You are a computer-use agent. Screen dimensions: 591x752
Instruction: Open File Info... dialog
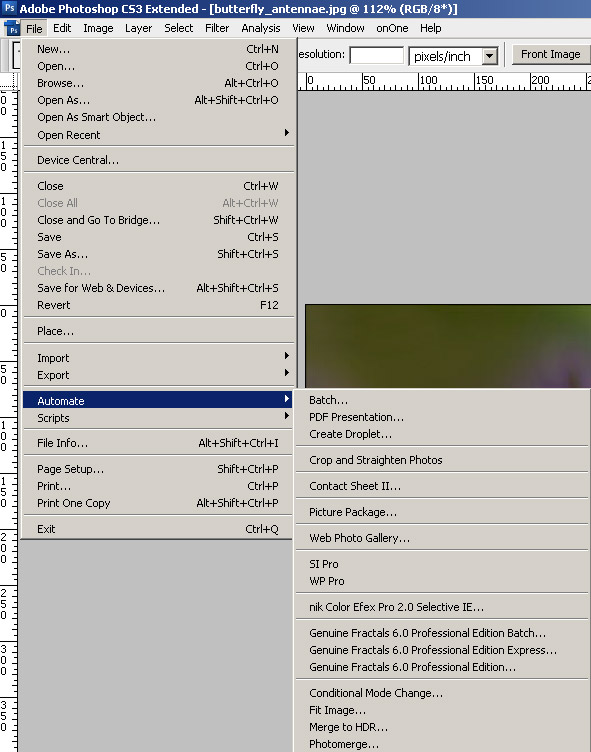(x=158, y=443)
